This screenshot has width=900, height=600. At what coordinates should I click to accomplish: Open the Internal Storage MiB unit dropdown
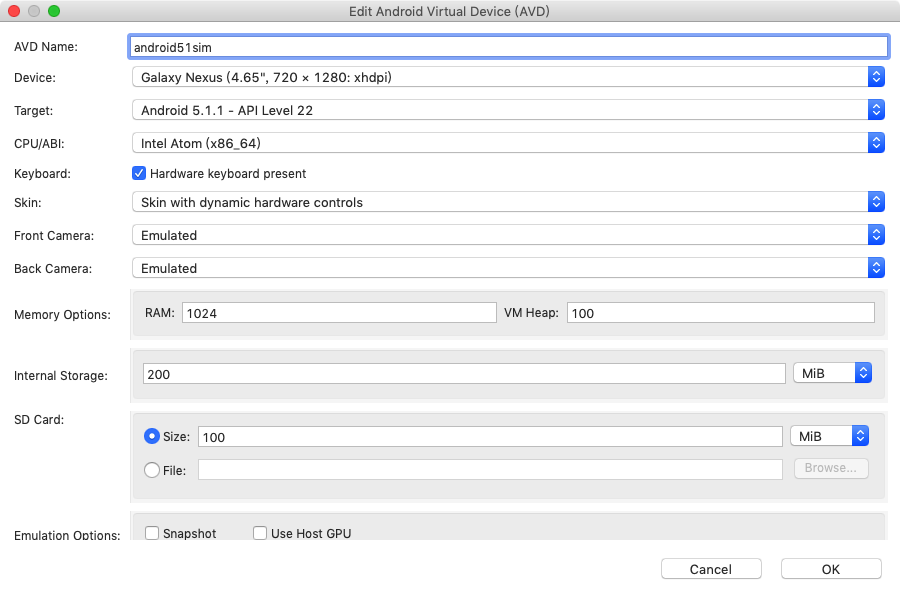(x=832, y=373)
